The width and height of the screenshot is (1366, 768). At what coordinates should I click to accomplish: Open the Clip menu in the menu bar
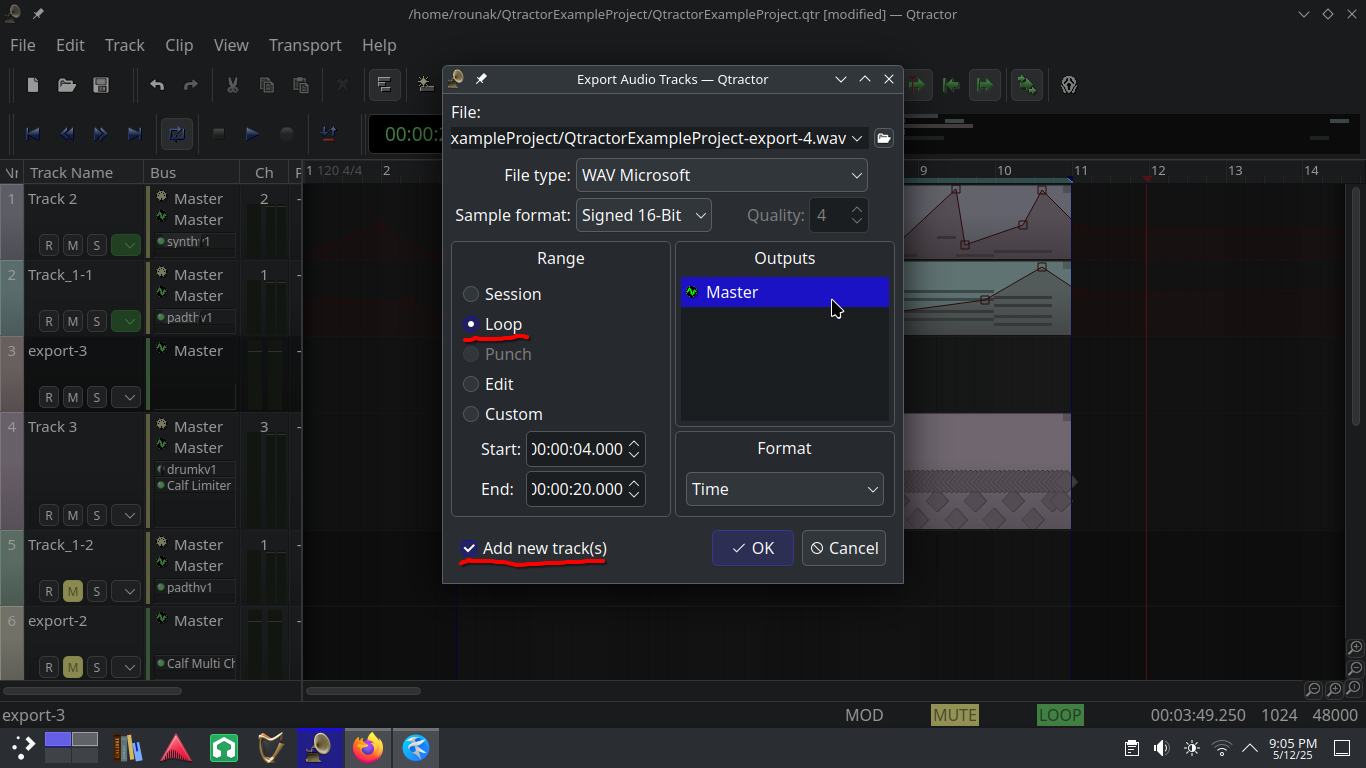179,45
